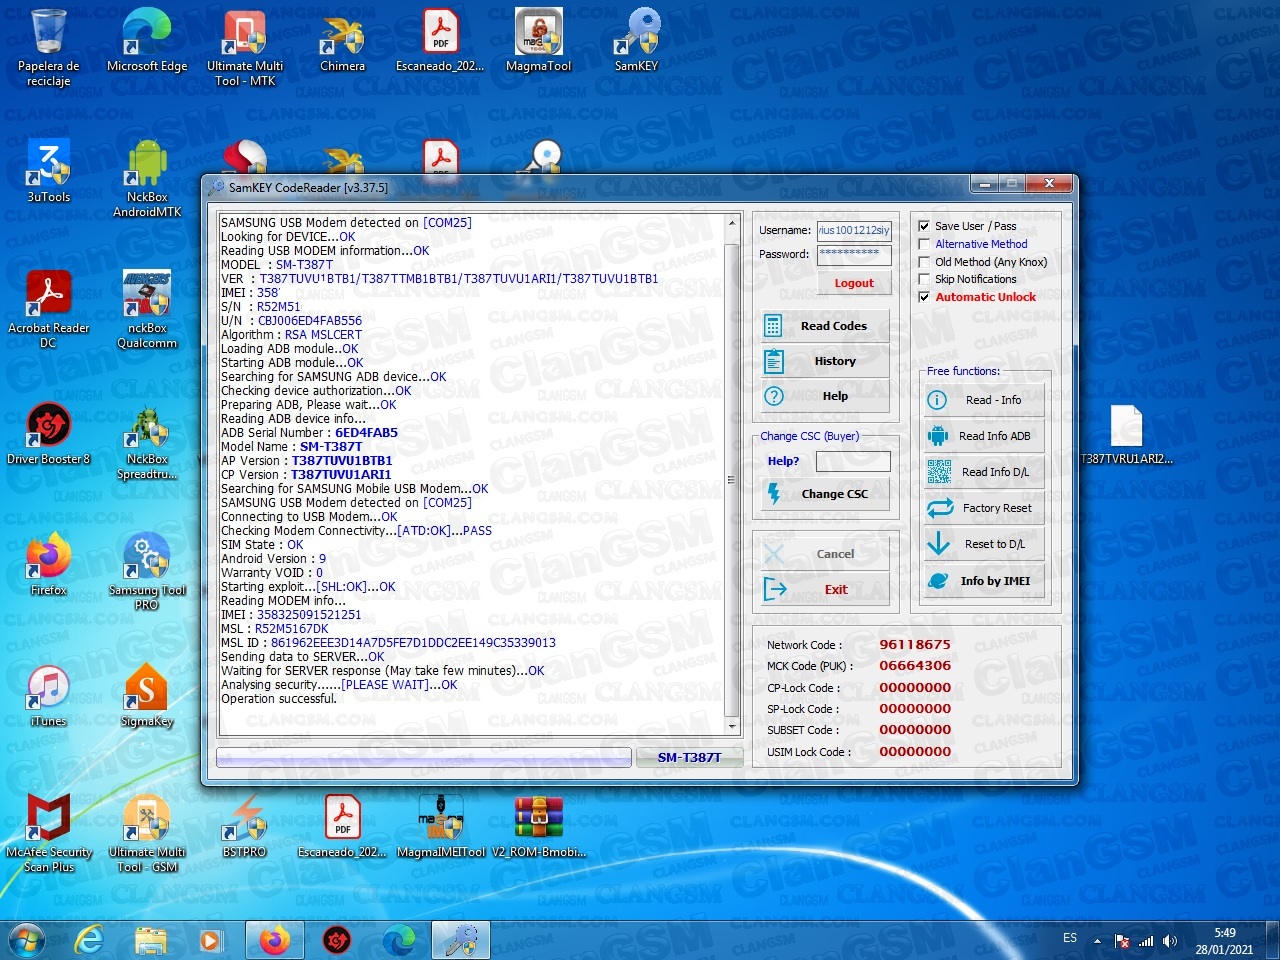The image size is (1280, 960).
Task: Open the BSTPRO desktop shortcut
Action: click(245, 826)
